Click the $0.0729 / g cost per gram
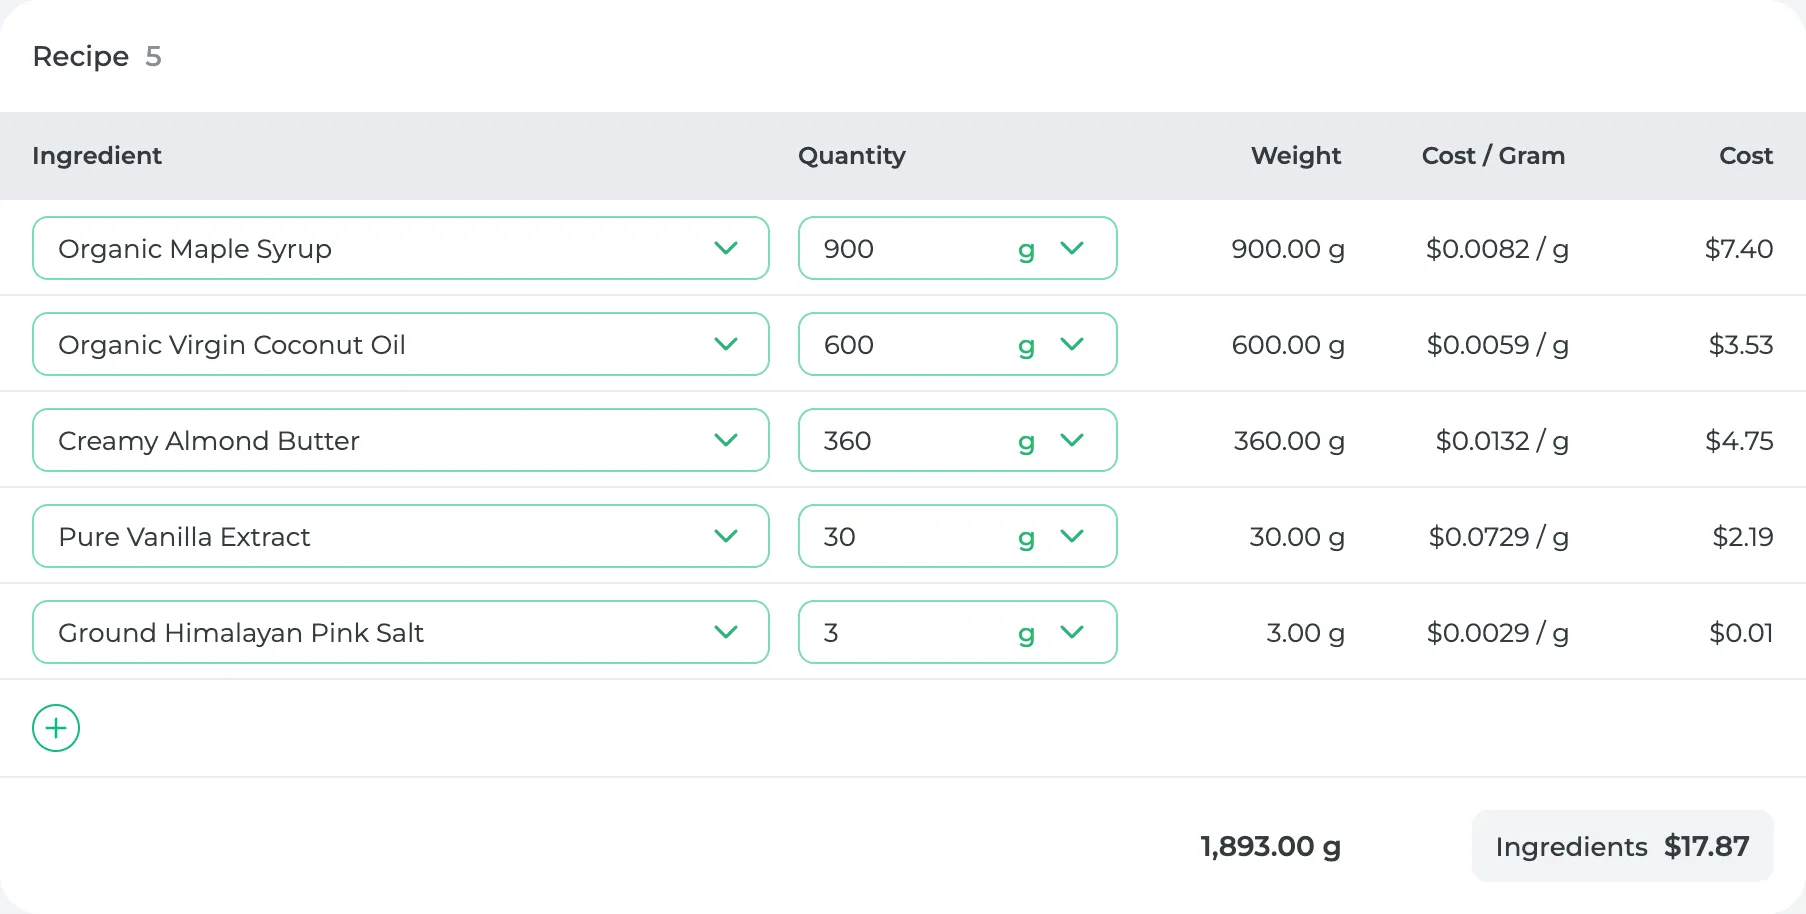The image size is (1806, 914). point(1498,537)
